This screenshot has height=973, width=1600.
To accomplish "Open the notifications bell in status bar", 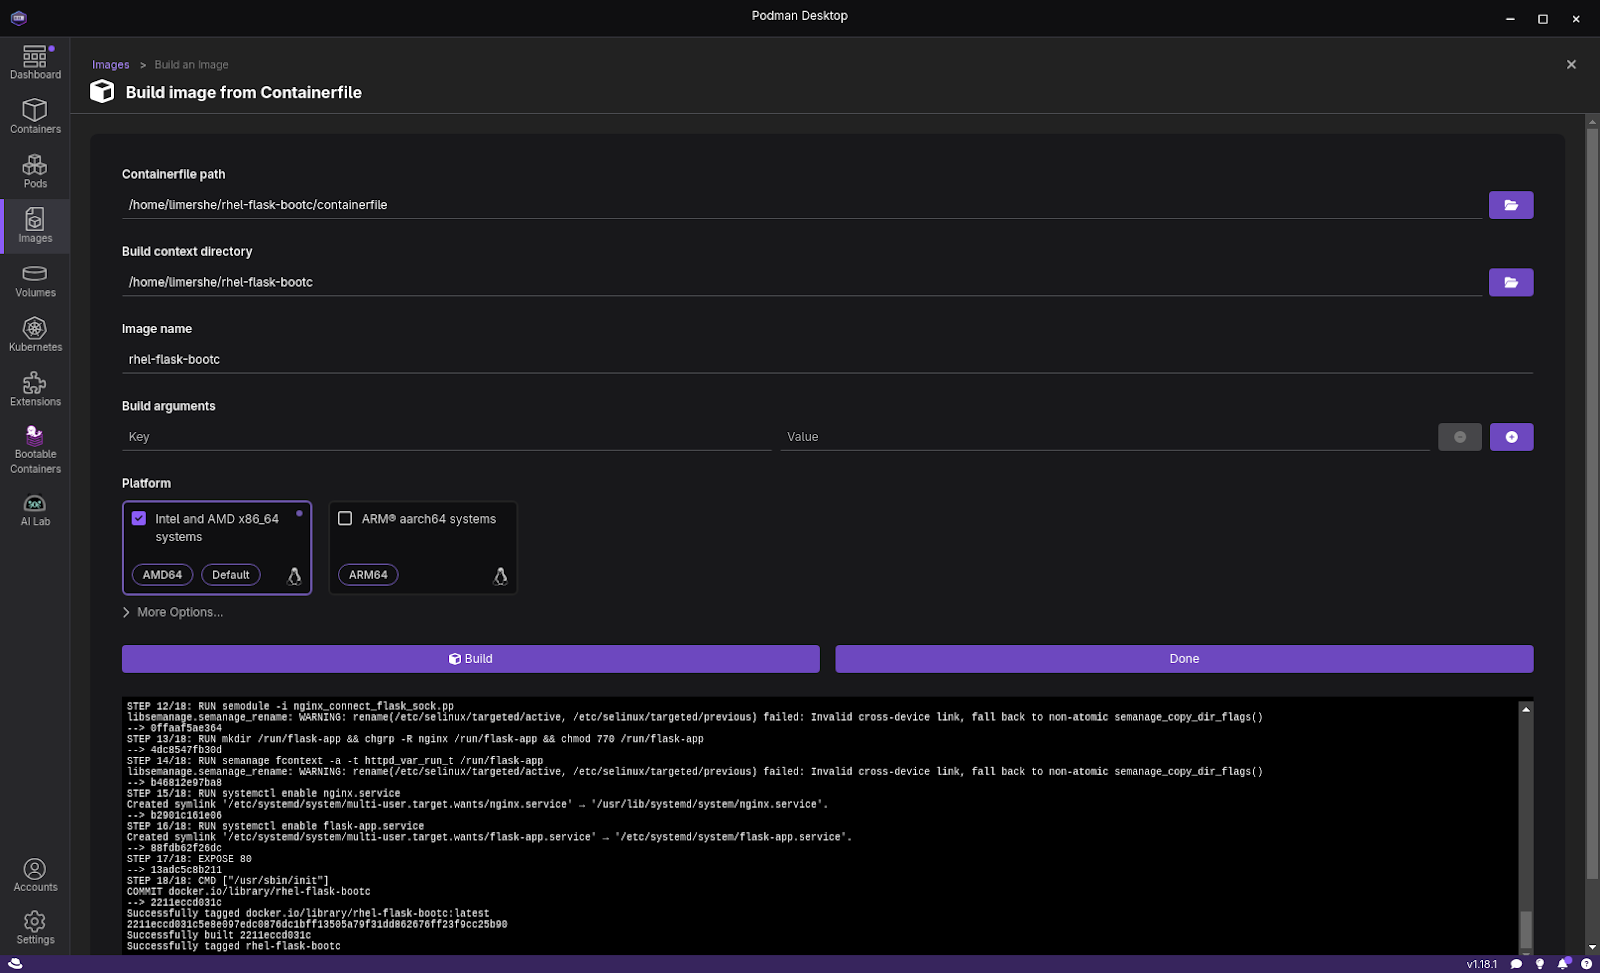I will point(1562,964).
